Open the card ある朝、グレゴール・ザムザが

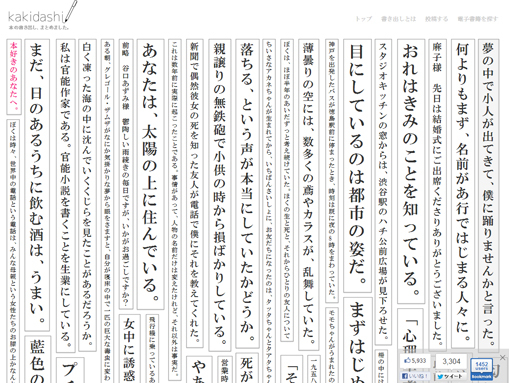point(107,211)
